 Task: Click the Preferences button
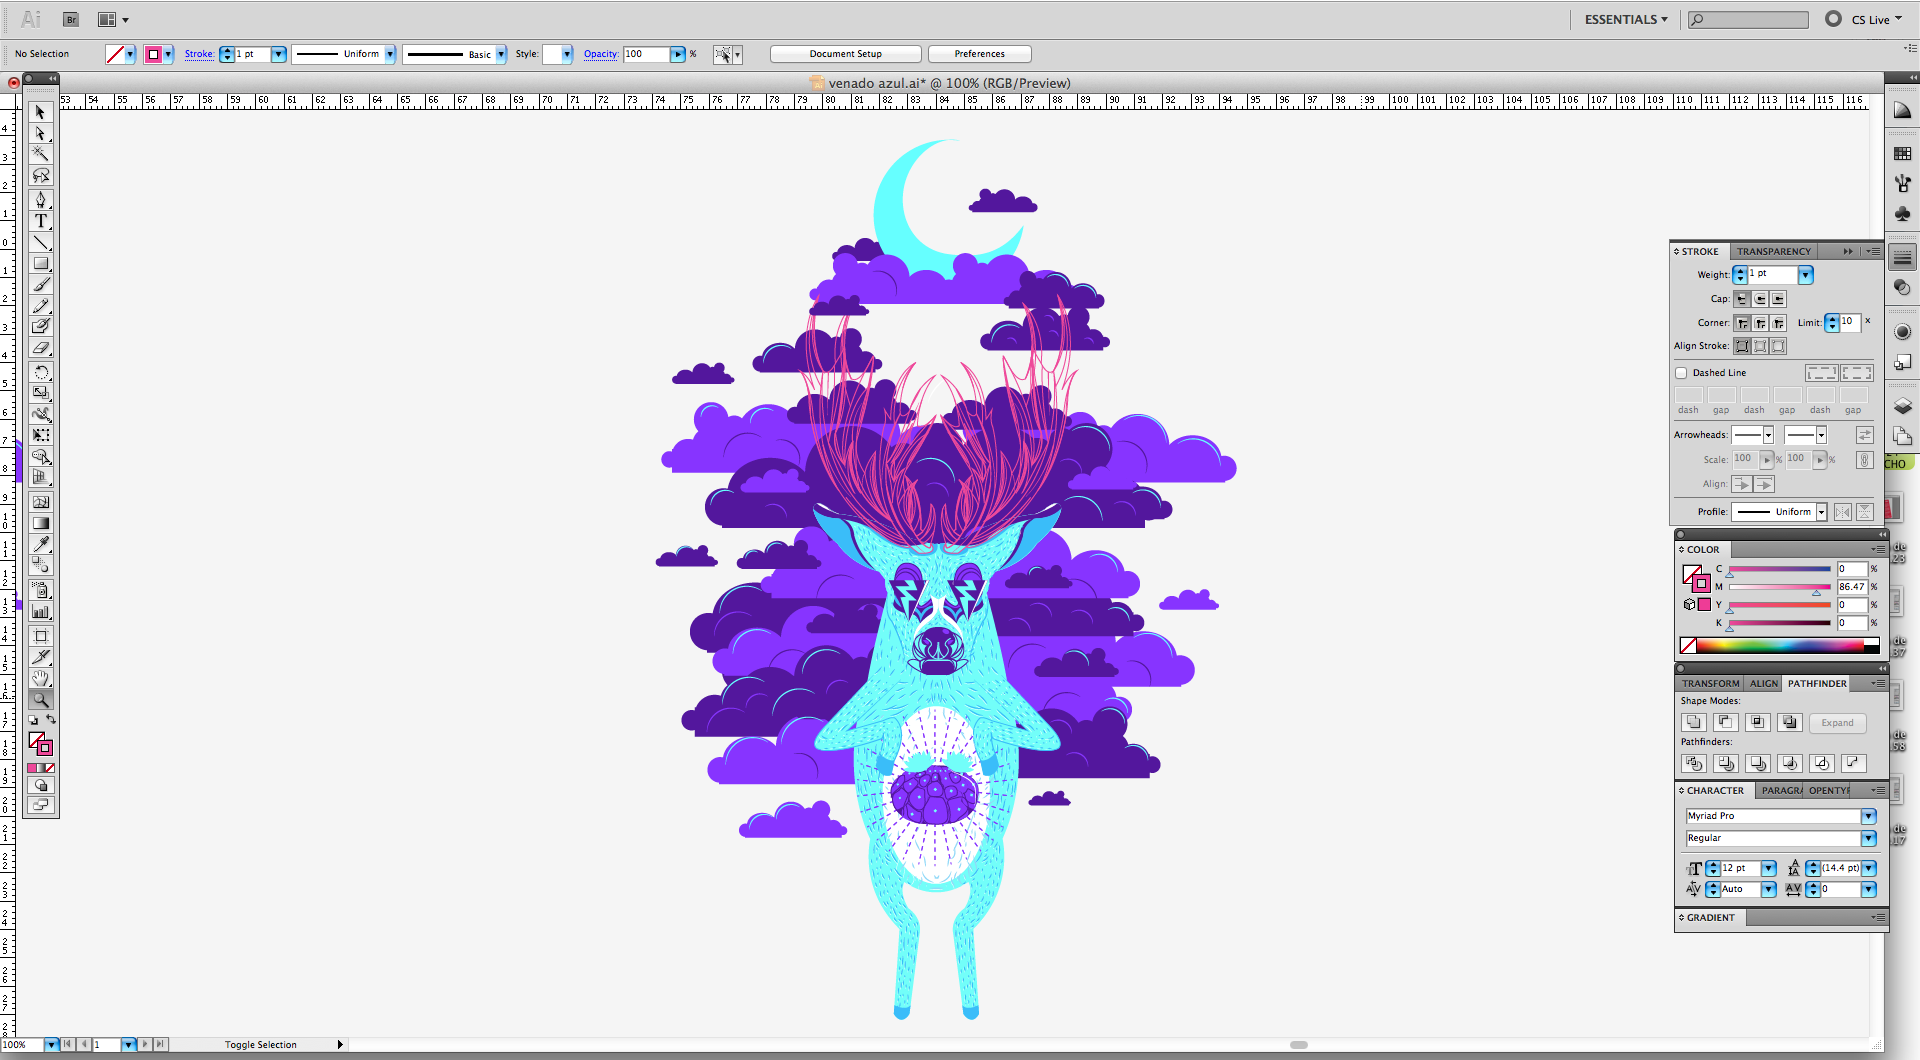(979, 54)
